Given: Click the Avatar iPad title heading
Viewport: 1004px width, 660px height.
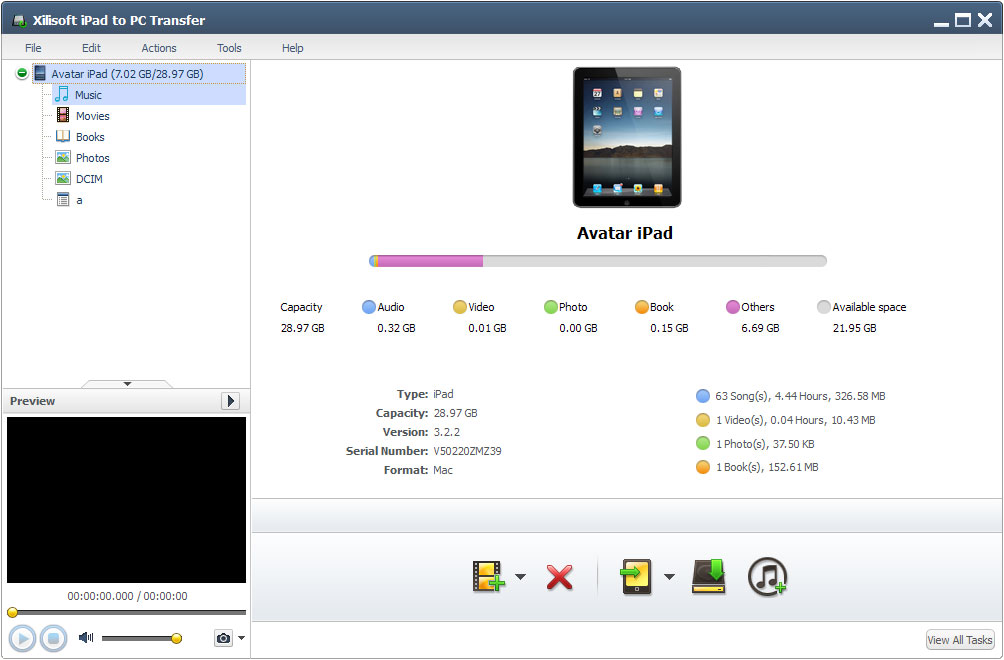Looking at the screenshot, I should point(625,233).
